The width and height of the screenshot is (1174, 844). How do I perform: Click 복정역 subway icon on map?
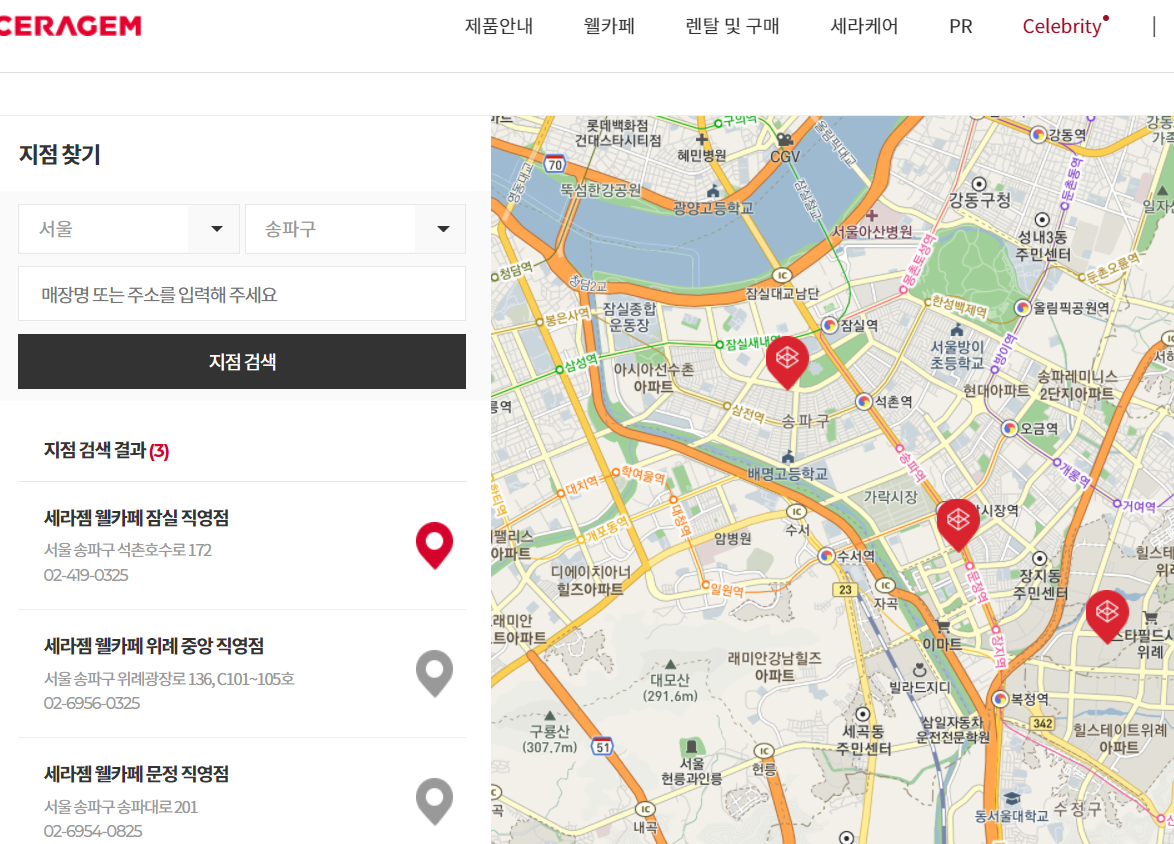pyautogui.click(x=1000, y=699)
